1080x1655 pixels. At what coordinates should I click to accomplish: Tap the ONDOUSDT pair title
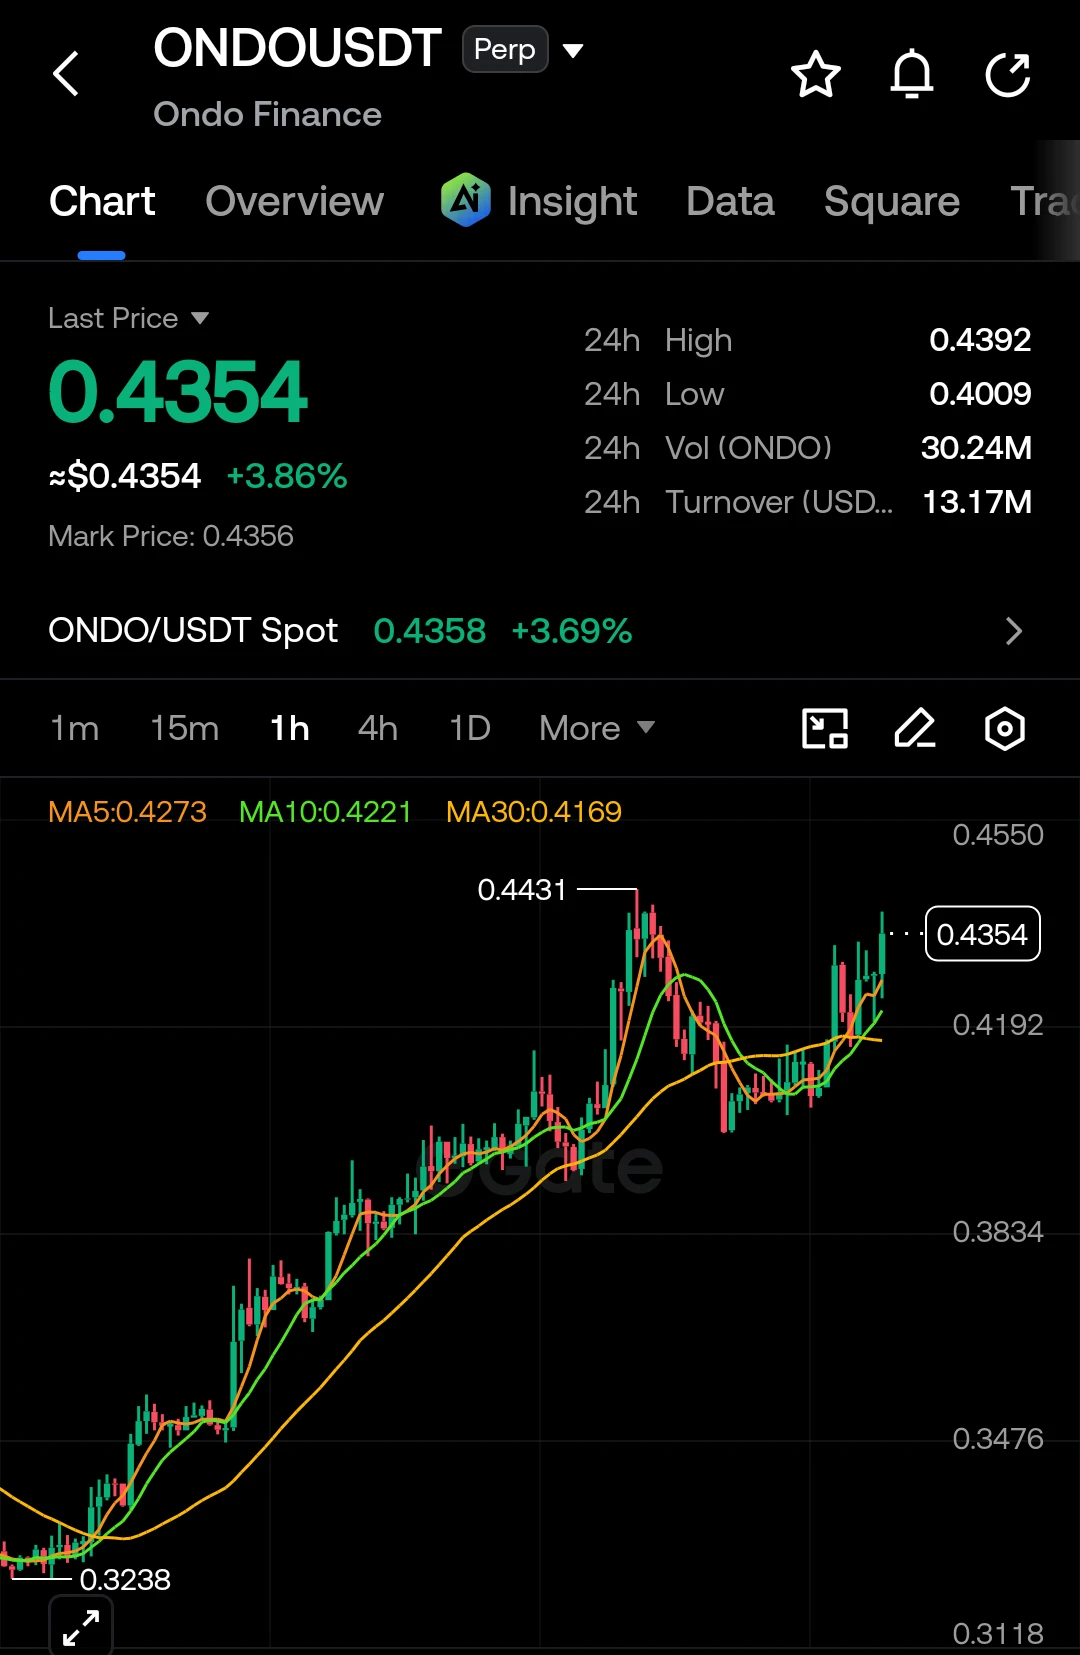click(297, 48)
